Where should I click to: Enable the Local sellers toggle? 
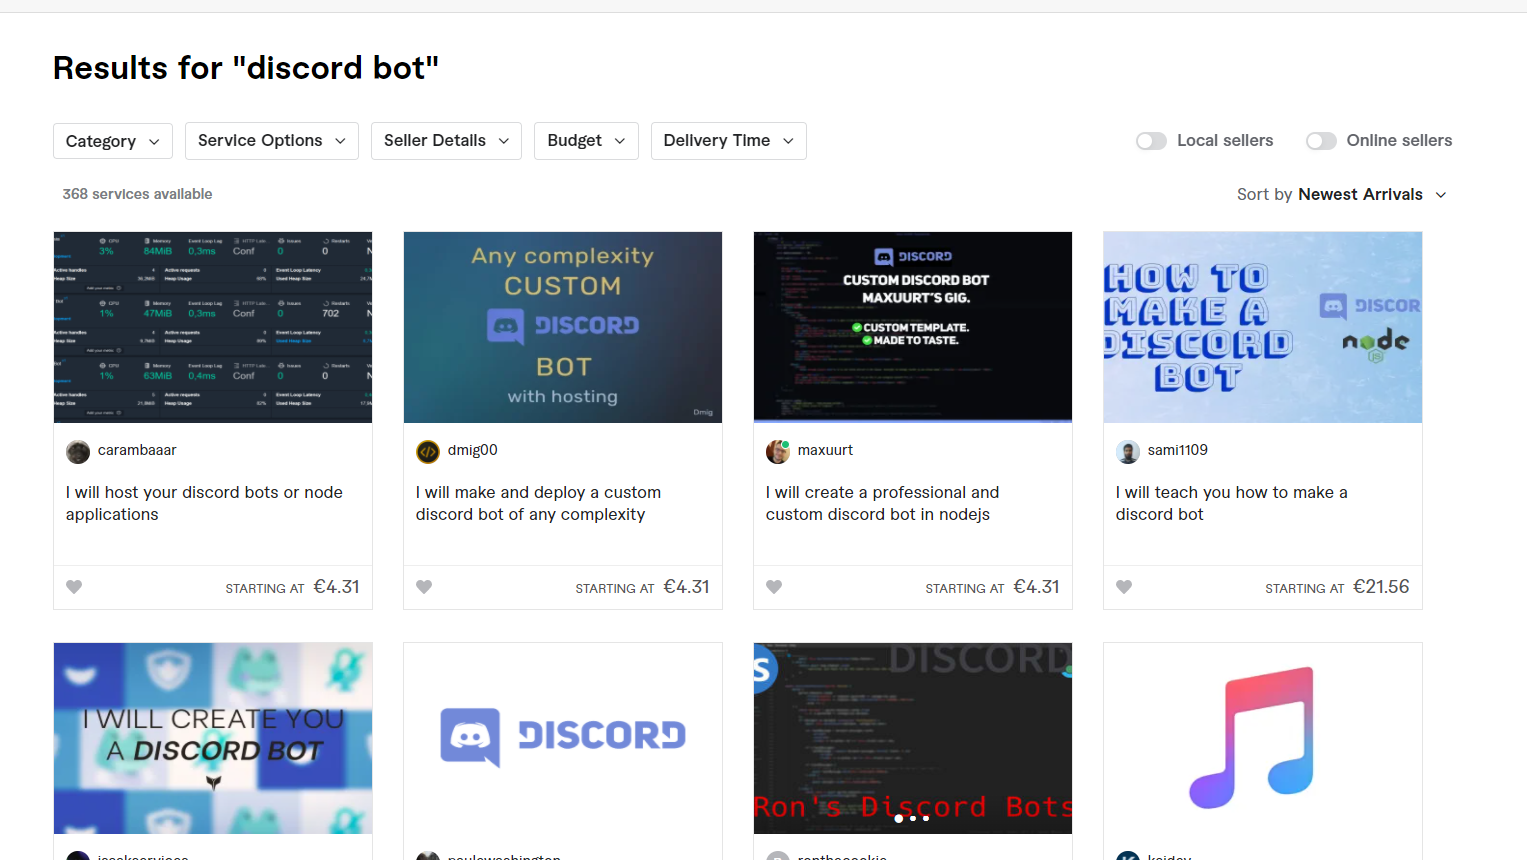1151,141
